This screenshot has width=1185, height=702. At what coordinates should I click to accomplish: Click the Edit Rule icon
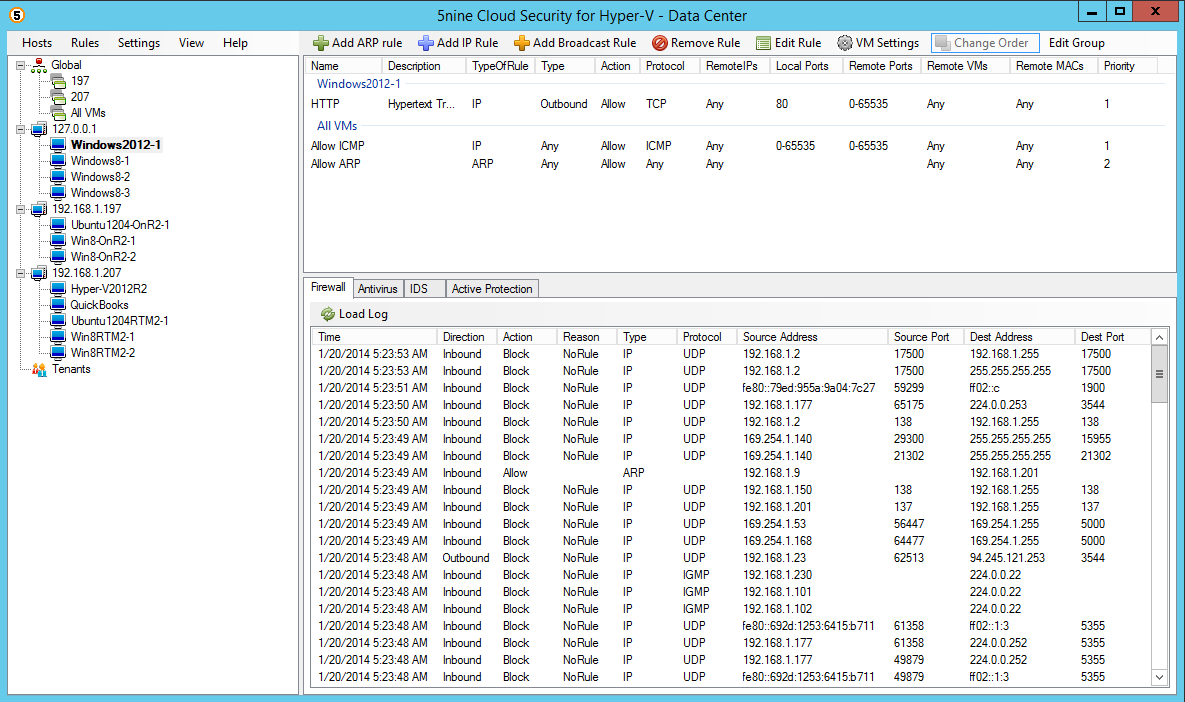pyautogui.click(x=763, y=43)
